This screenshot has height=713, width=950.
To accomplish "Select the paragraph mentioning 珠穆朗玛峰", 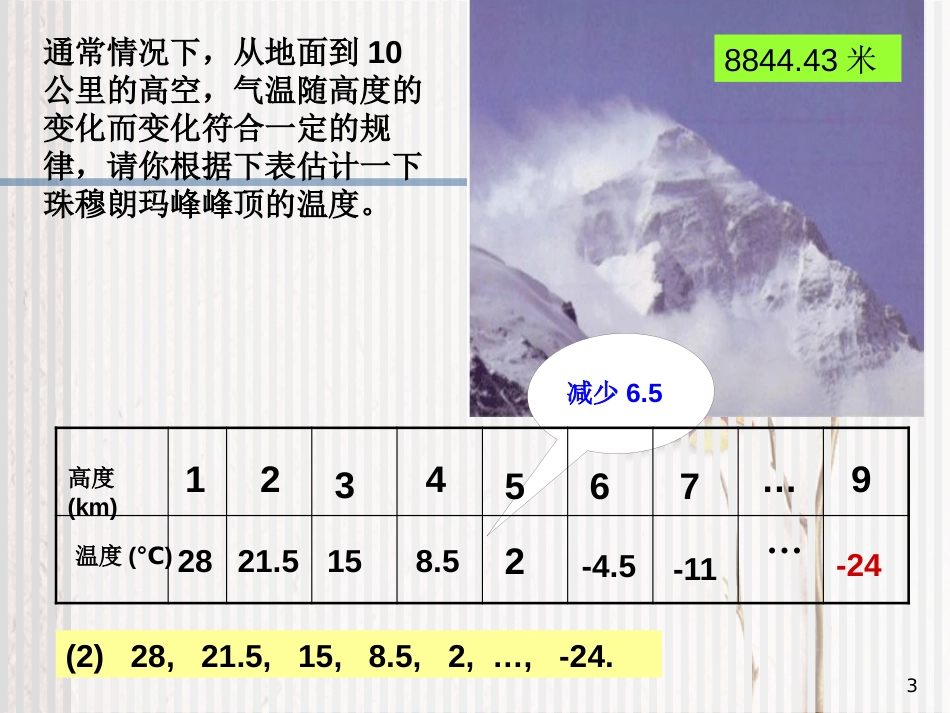I will coord(233,128).
